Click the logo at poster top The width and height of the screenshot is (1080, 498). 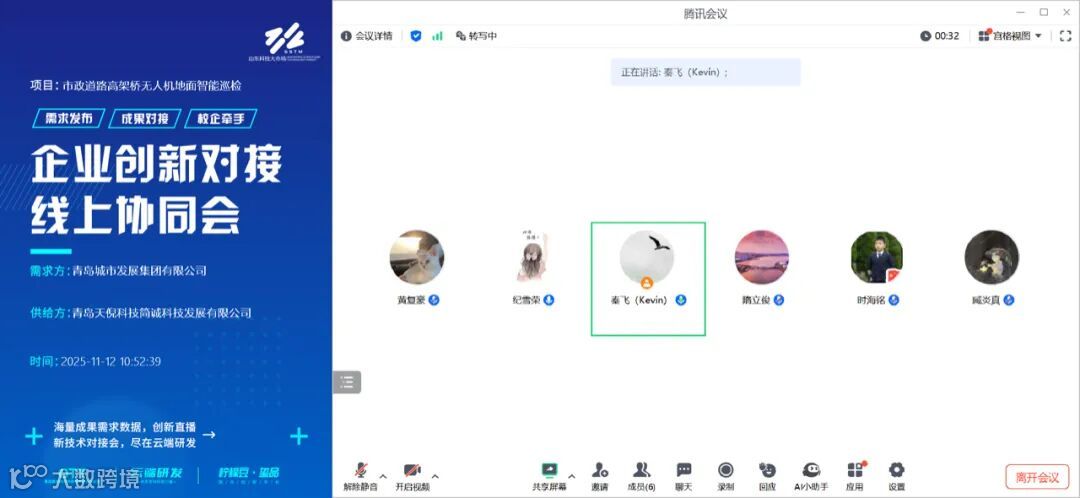click(x=284, y=41)
